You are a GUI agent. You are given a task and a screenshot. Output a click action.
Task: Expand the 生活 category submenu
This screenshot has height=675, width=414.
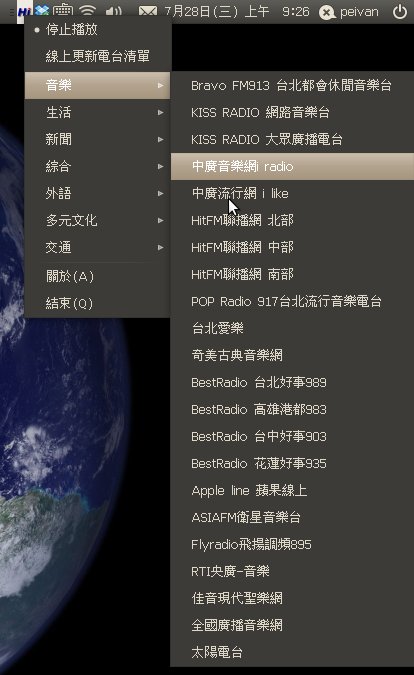pos(98,112)
